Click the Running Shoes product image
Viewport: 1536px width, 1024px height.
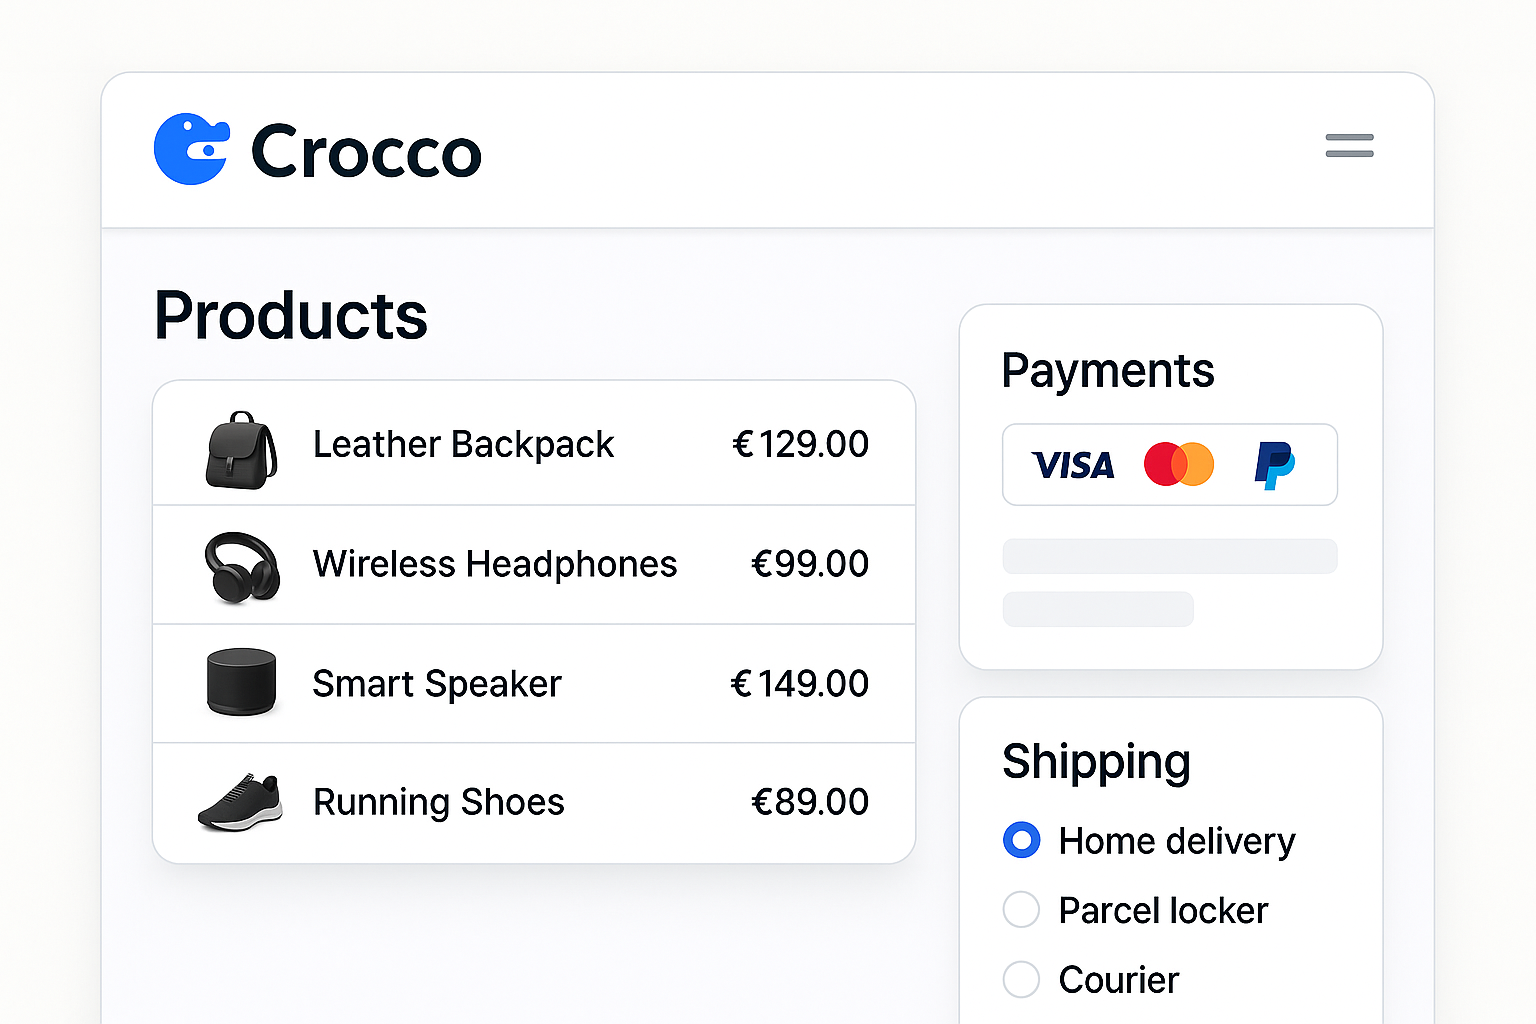coord(240,802)
